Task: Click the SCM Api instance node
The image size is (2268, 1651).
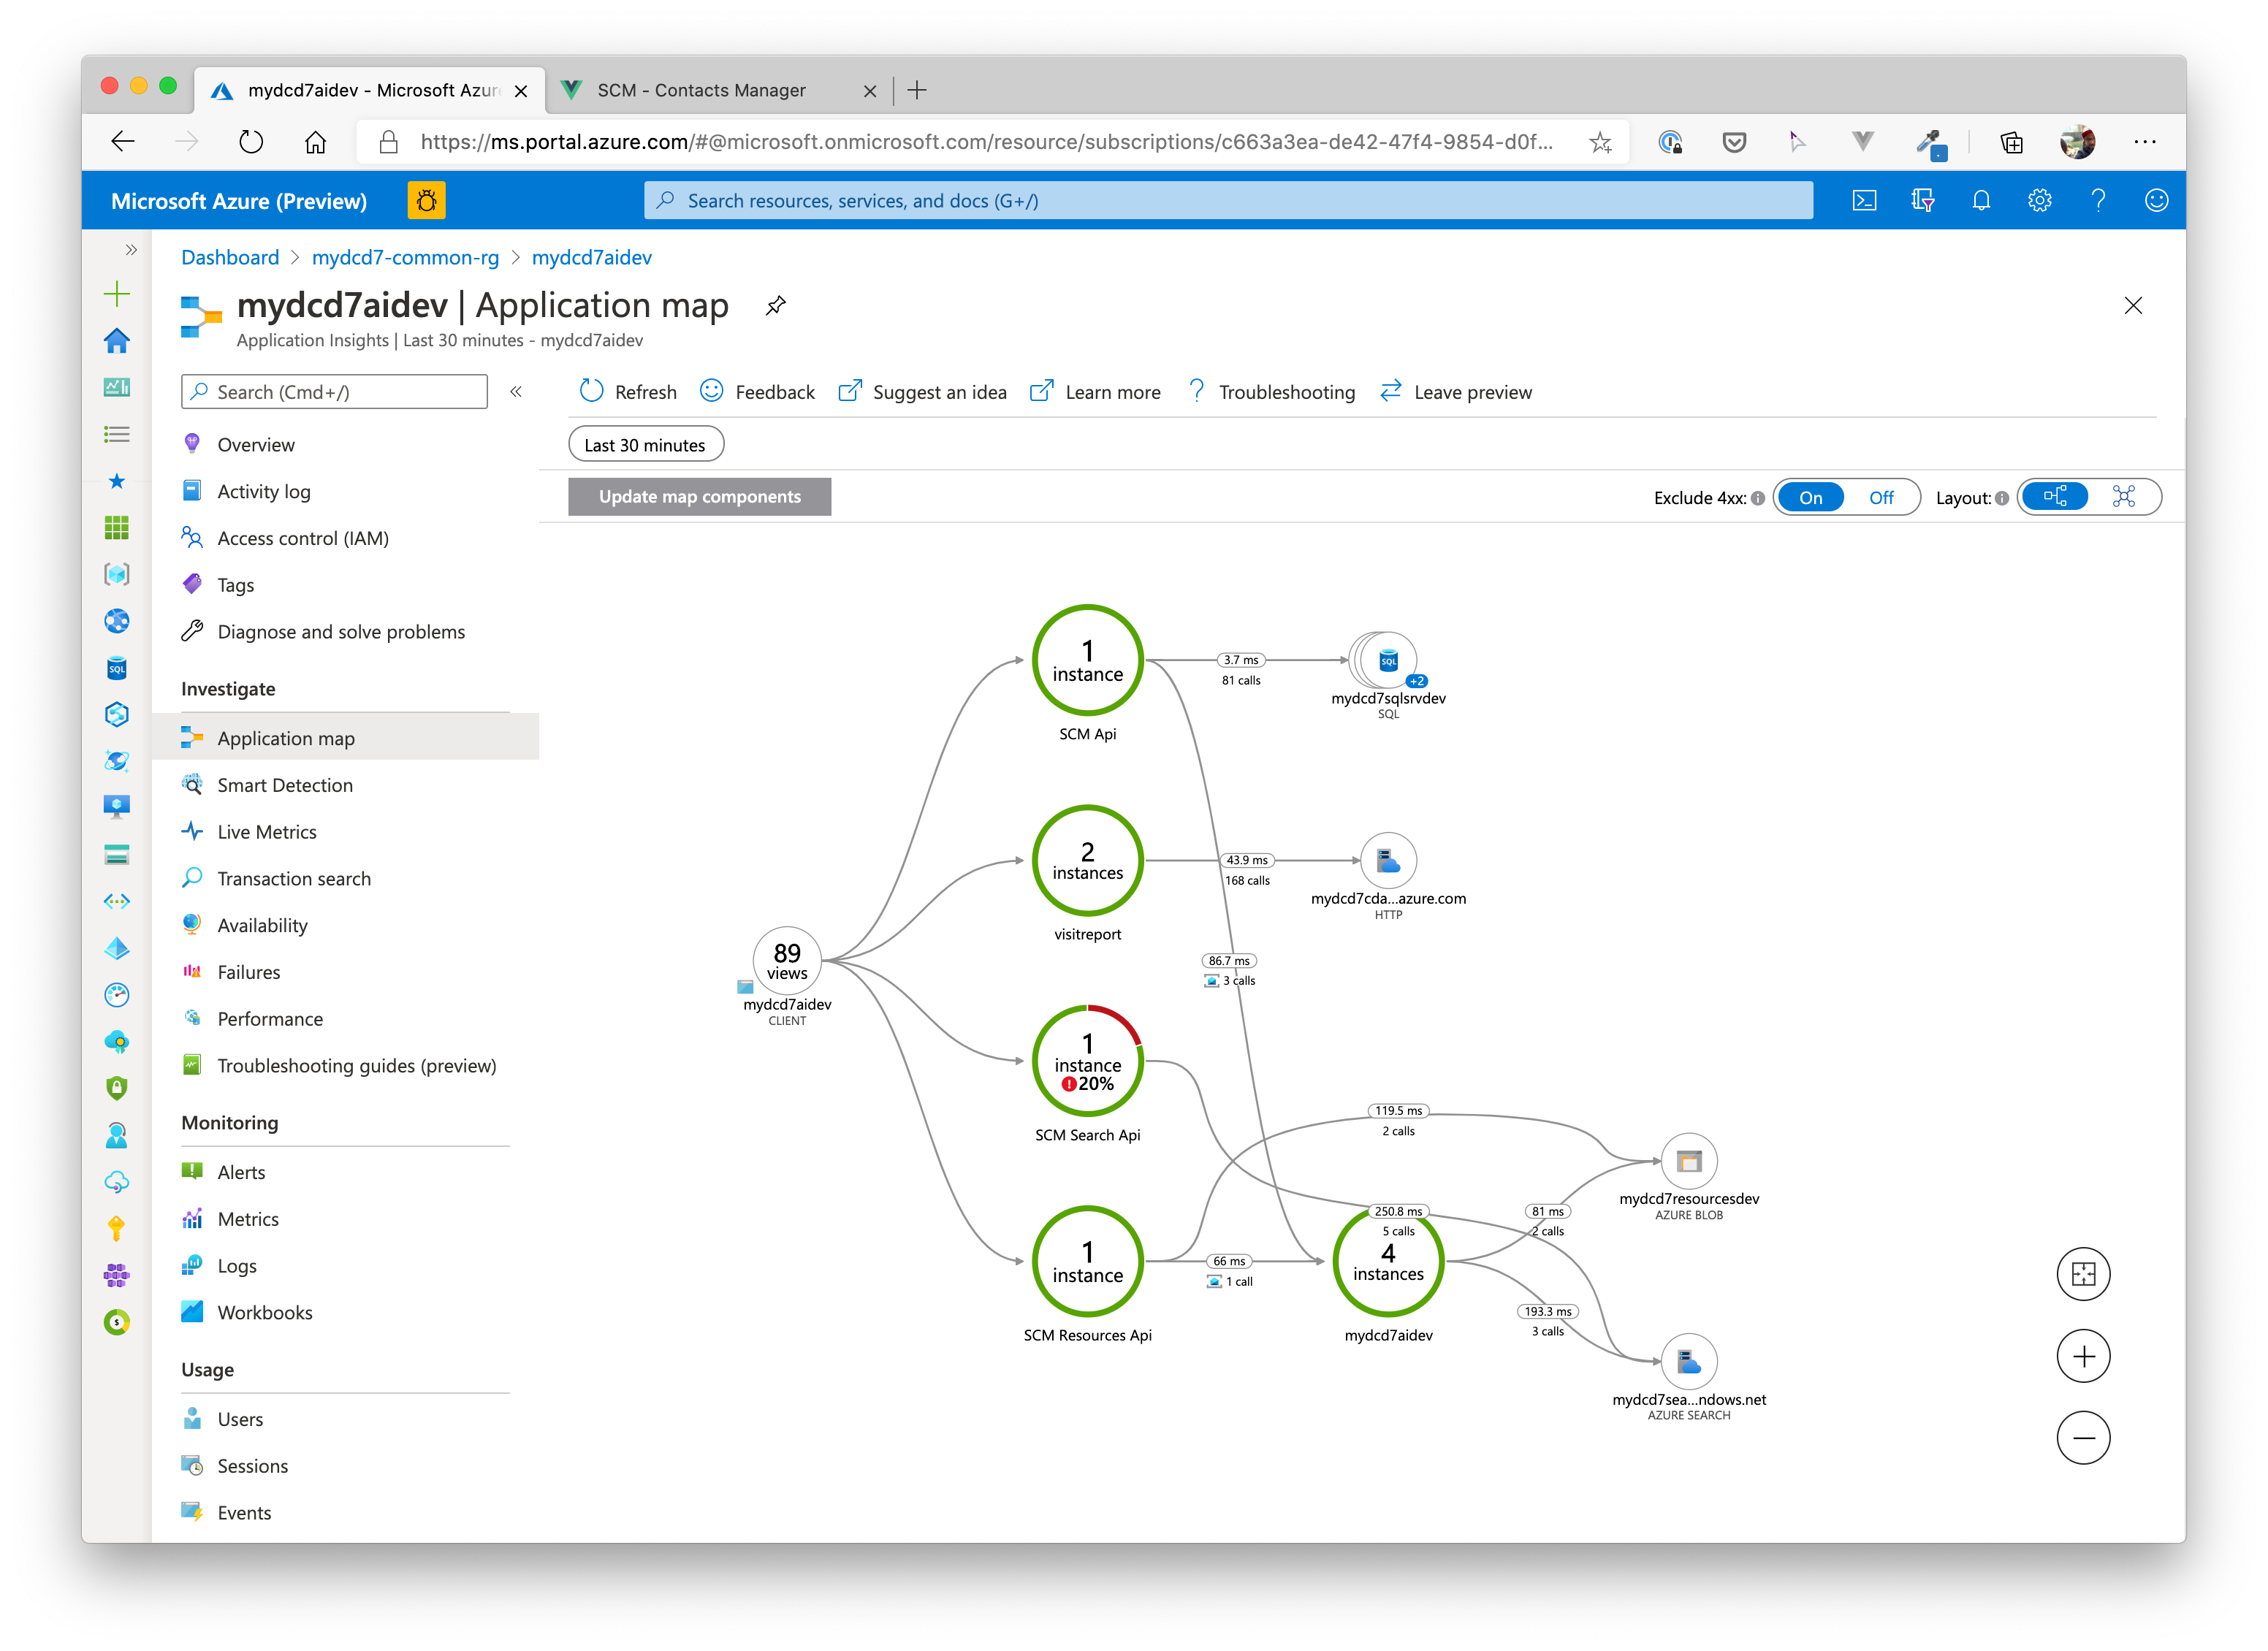Action: tap(1087, 661)
